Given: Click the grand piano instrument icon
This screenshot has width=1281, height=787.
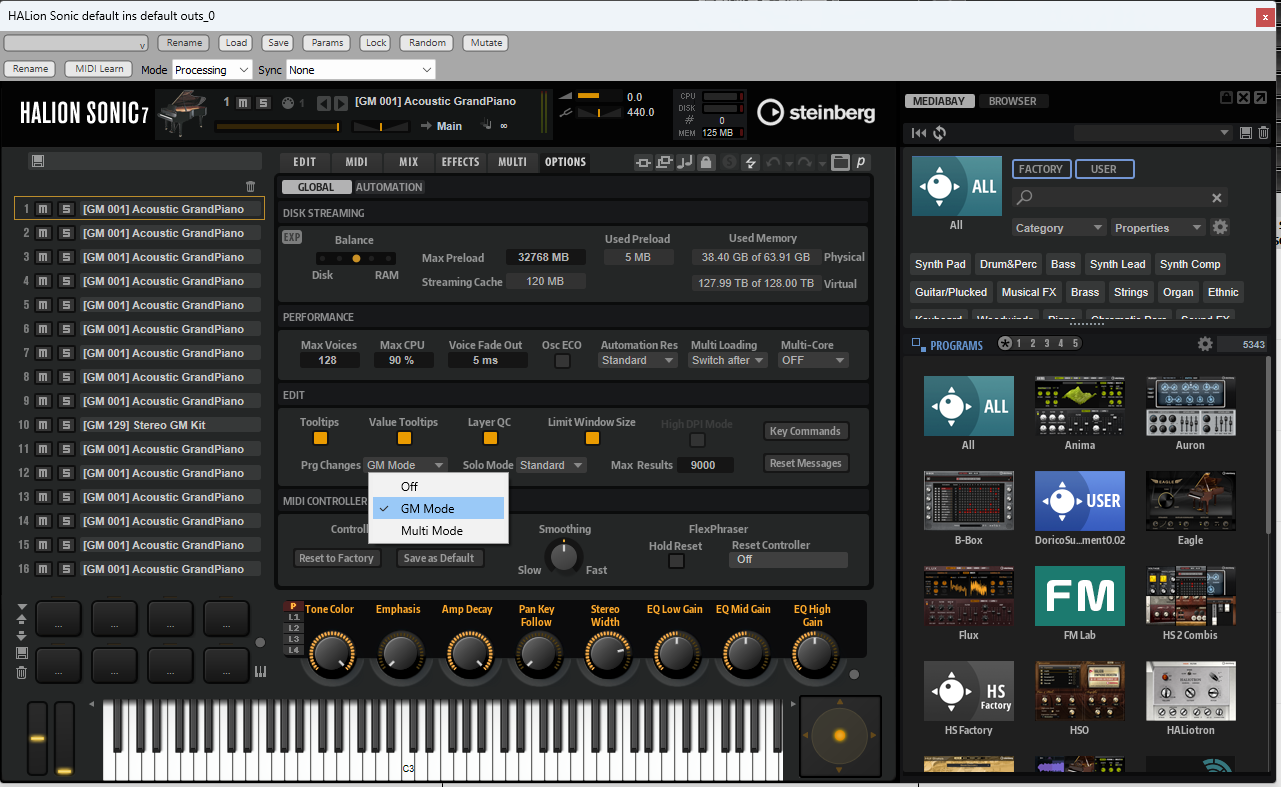Looking at the screenshot, I should [x=183, y=112].
